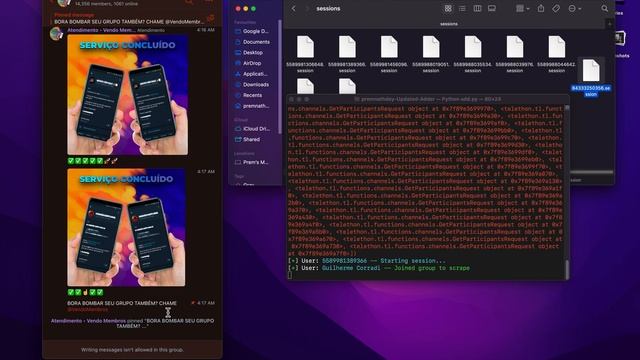Select the file 5589988019051.session
640x360 pixels.
pyautogui.click(x=431, y=54)
